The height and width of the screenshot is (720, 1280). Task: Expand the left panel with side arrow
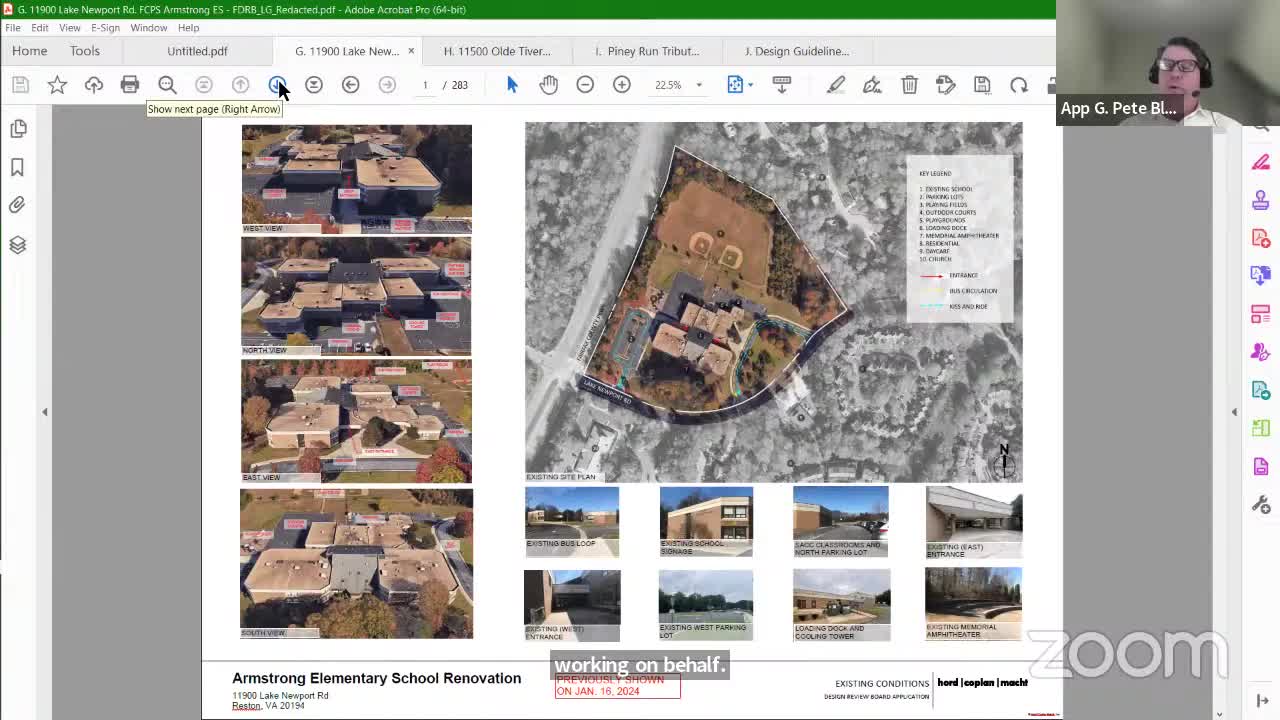click(45, 411)
